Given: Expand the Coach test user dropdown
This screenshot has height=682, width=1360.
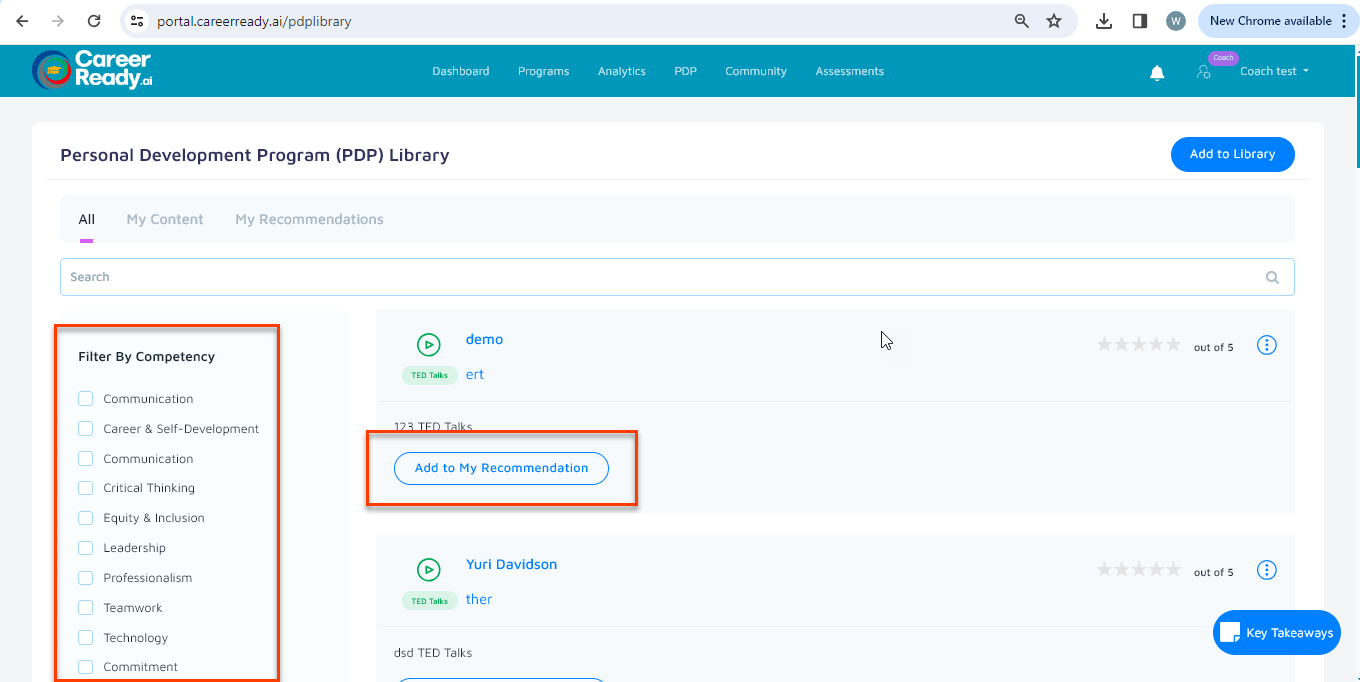Looking at the screenshot, I should pos(1274,72).
